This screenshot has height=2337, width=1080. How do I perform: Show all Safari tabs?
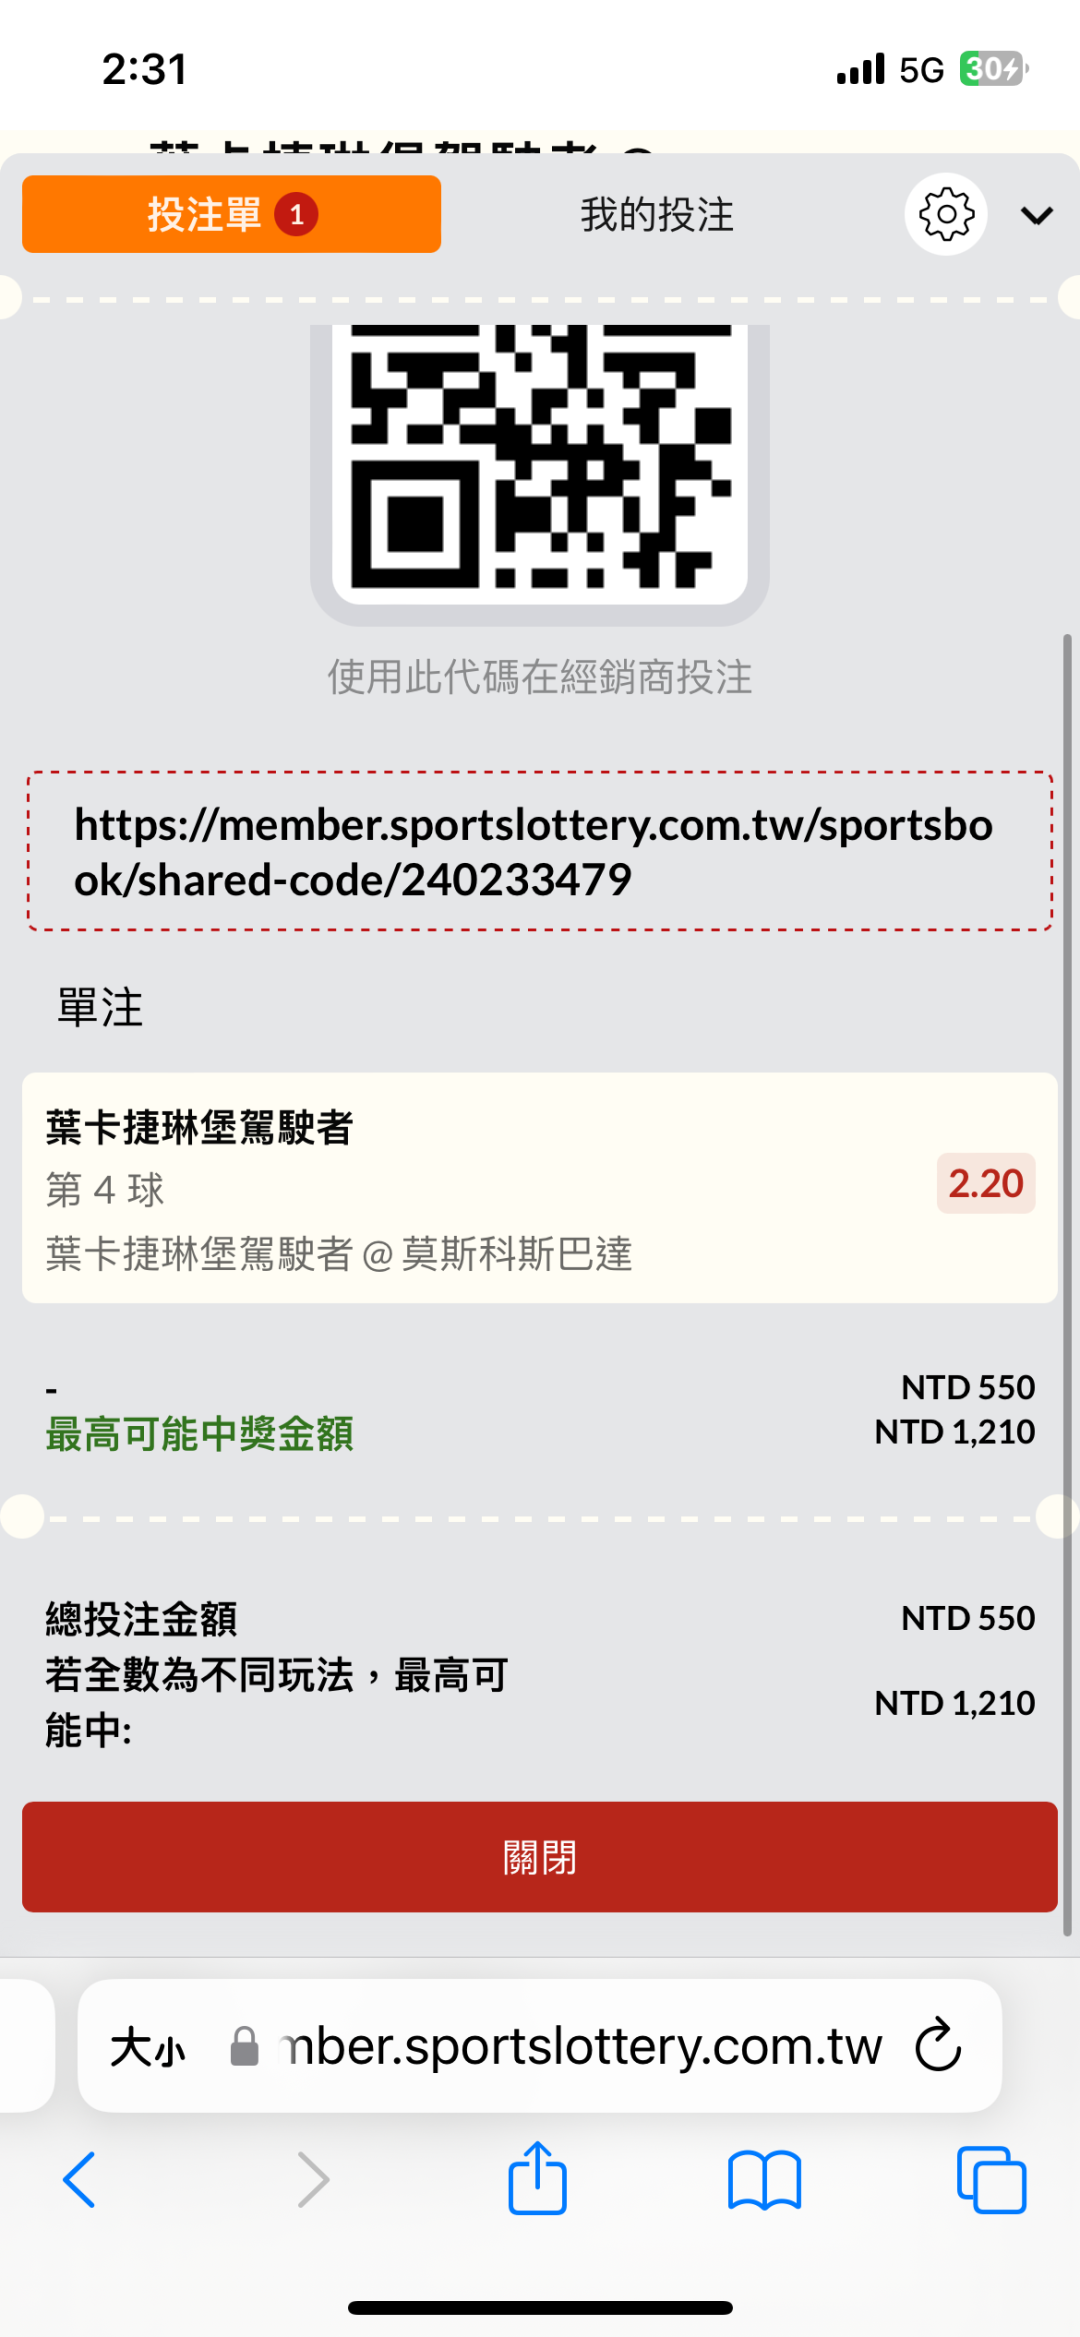(x=991, y=2179)
